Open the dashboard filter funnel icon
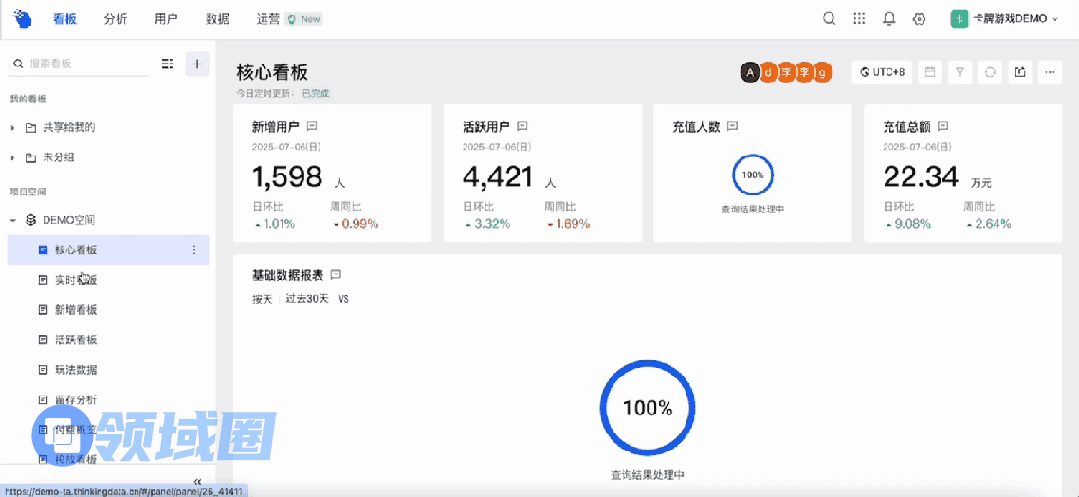The image size is (1079, 497). pos(960,72)
